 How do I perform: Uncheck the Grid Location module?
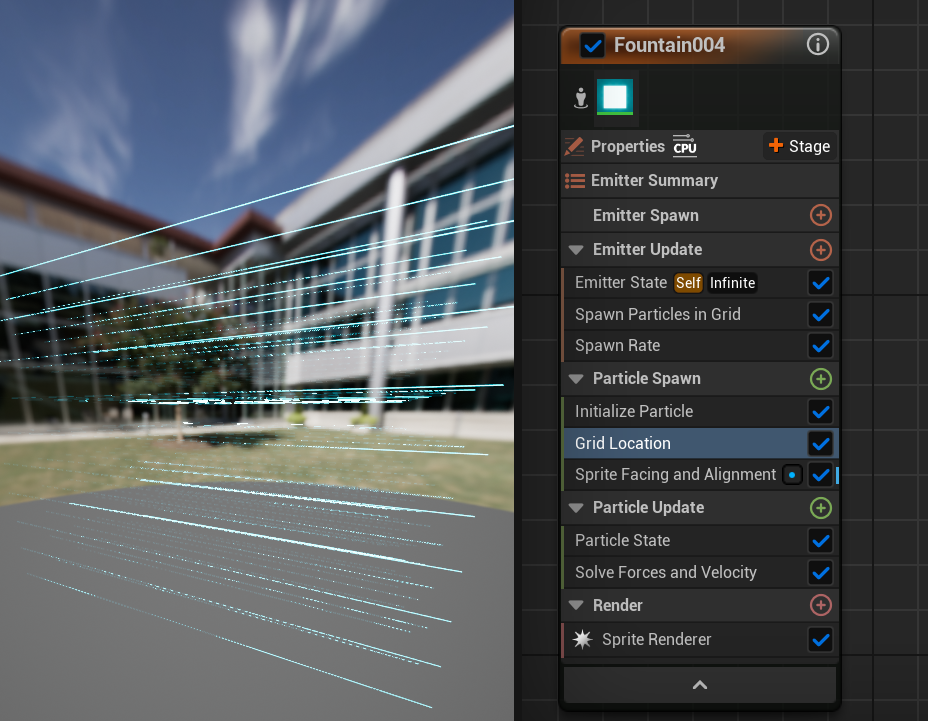click(x=820, y=443)
